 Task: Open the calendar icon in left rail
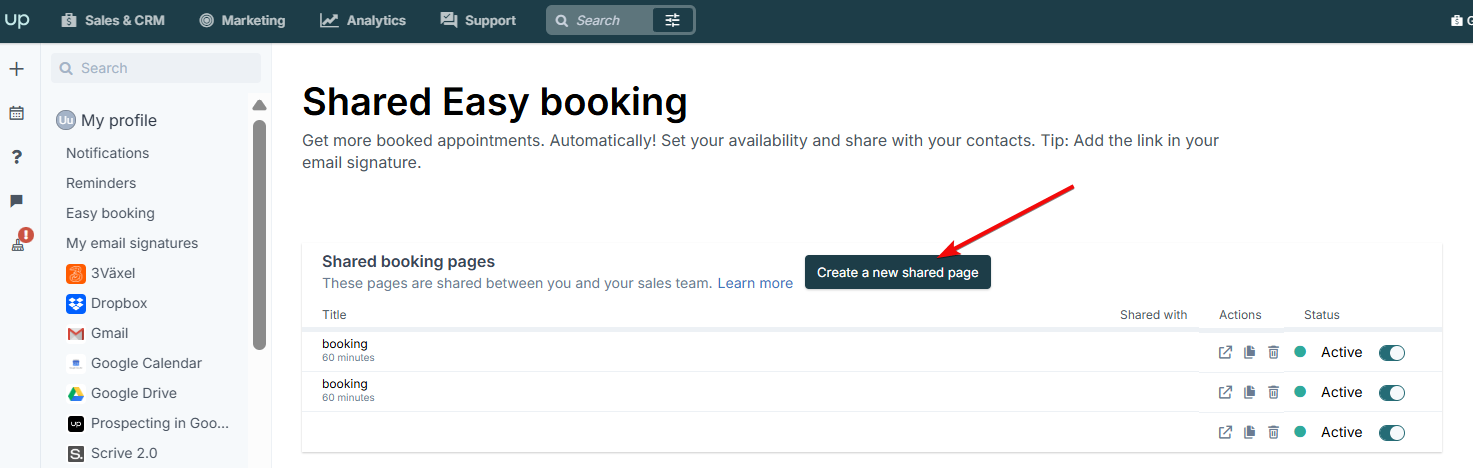point(16,113)
